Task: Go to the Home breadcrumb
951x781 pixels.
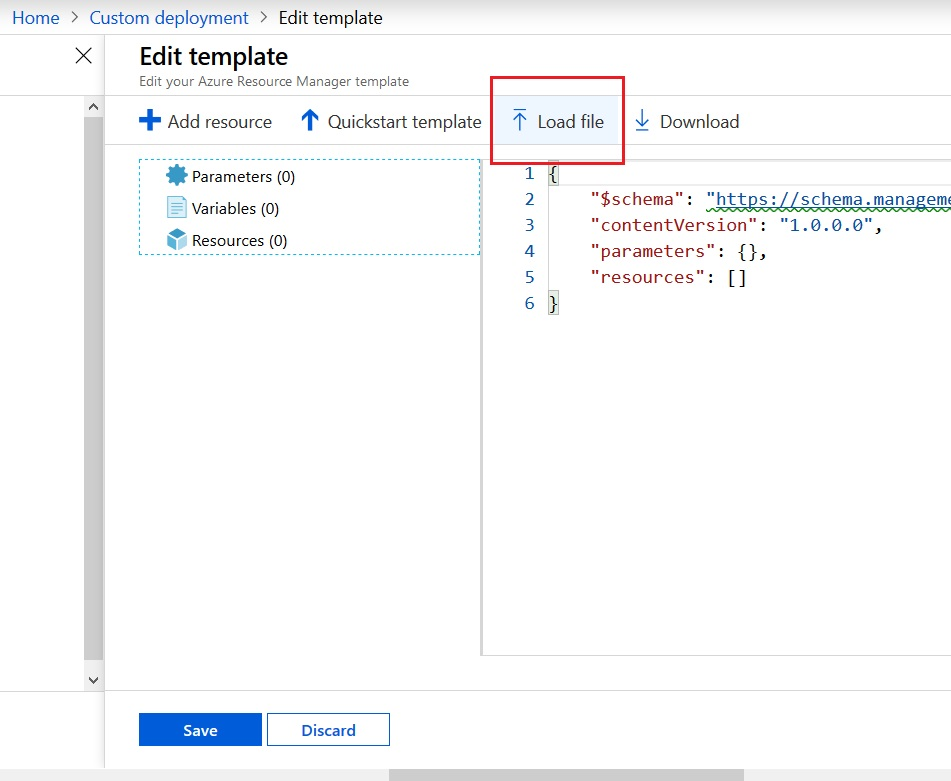Action: coord(35,18)
